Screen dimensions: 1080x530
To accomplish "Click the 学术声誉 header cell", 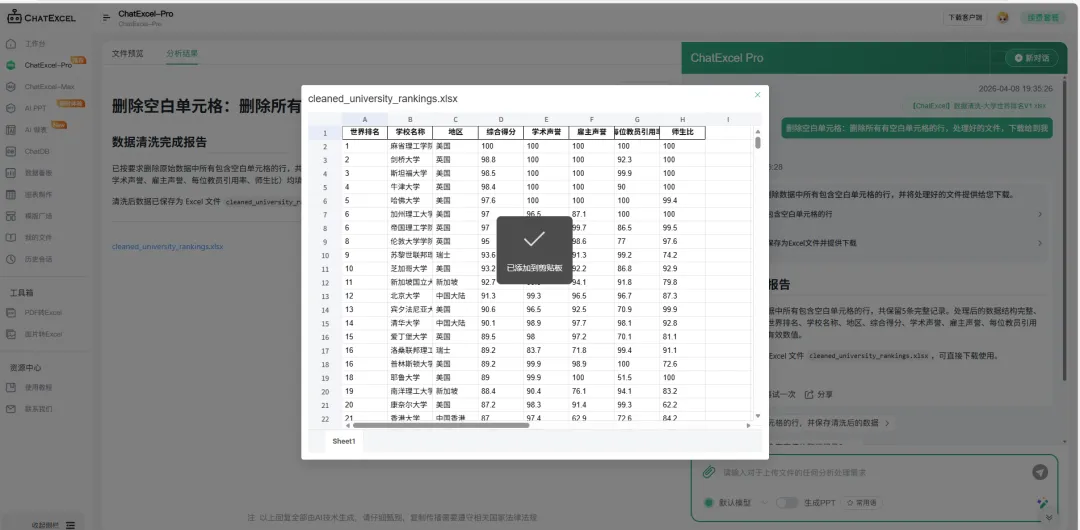I will [546, 132].
